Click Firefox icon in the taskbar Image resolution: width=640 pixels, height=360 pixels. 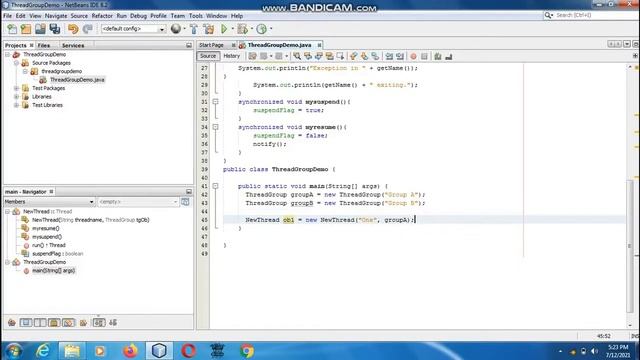tap(130, 351)
